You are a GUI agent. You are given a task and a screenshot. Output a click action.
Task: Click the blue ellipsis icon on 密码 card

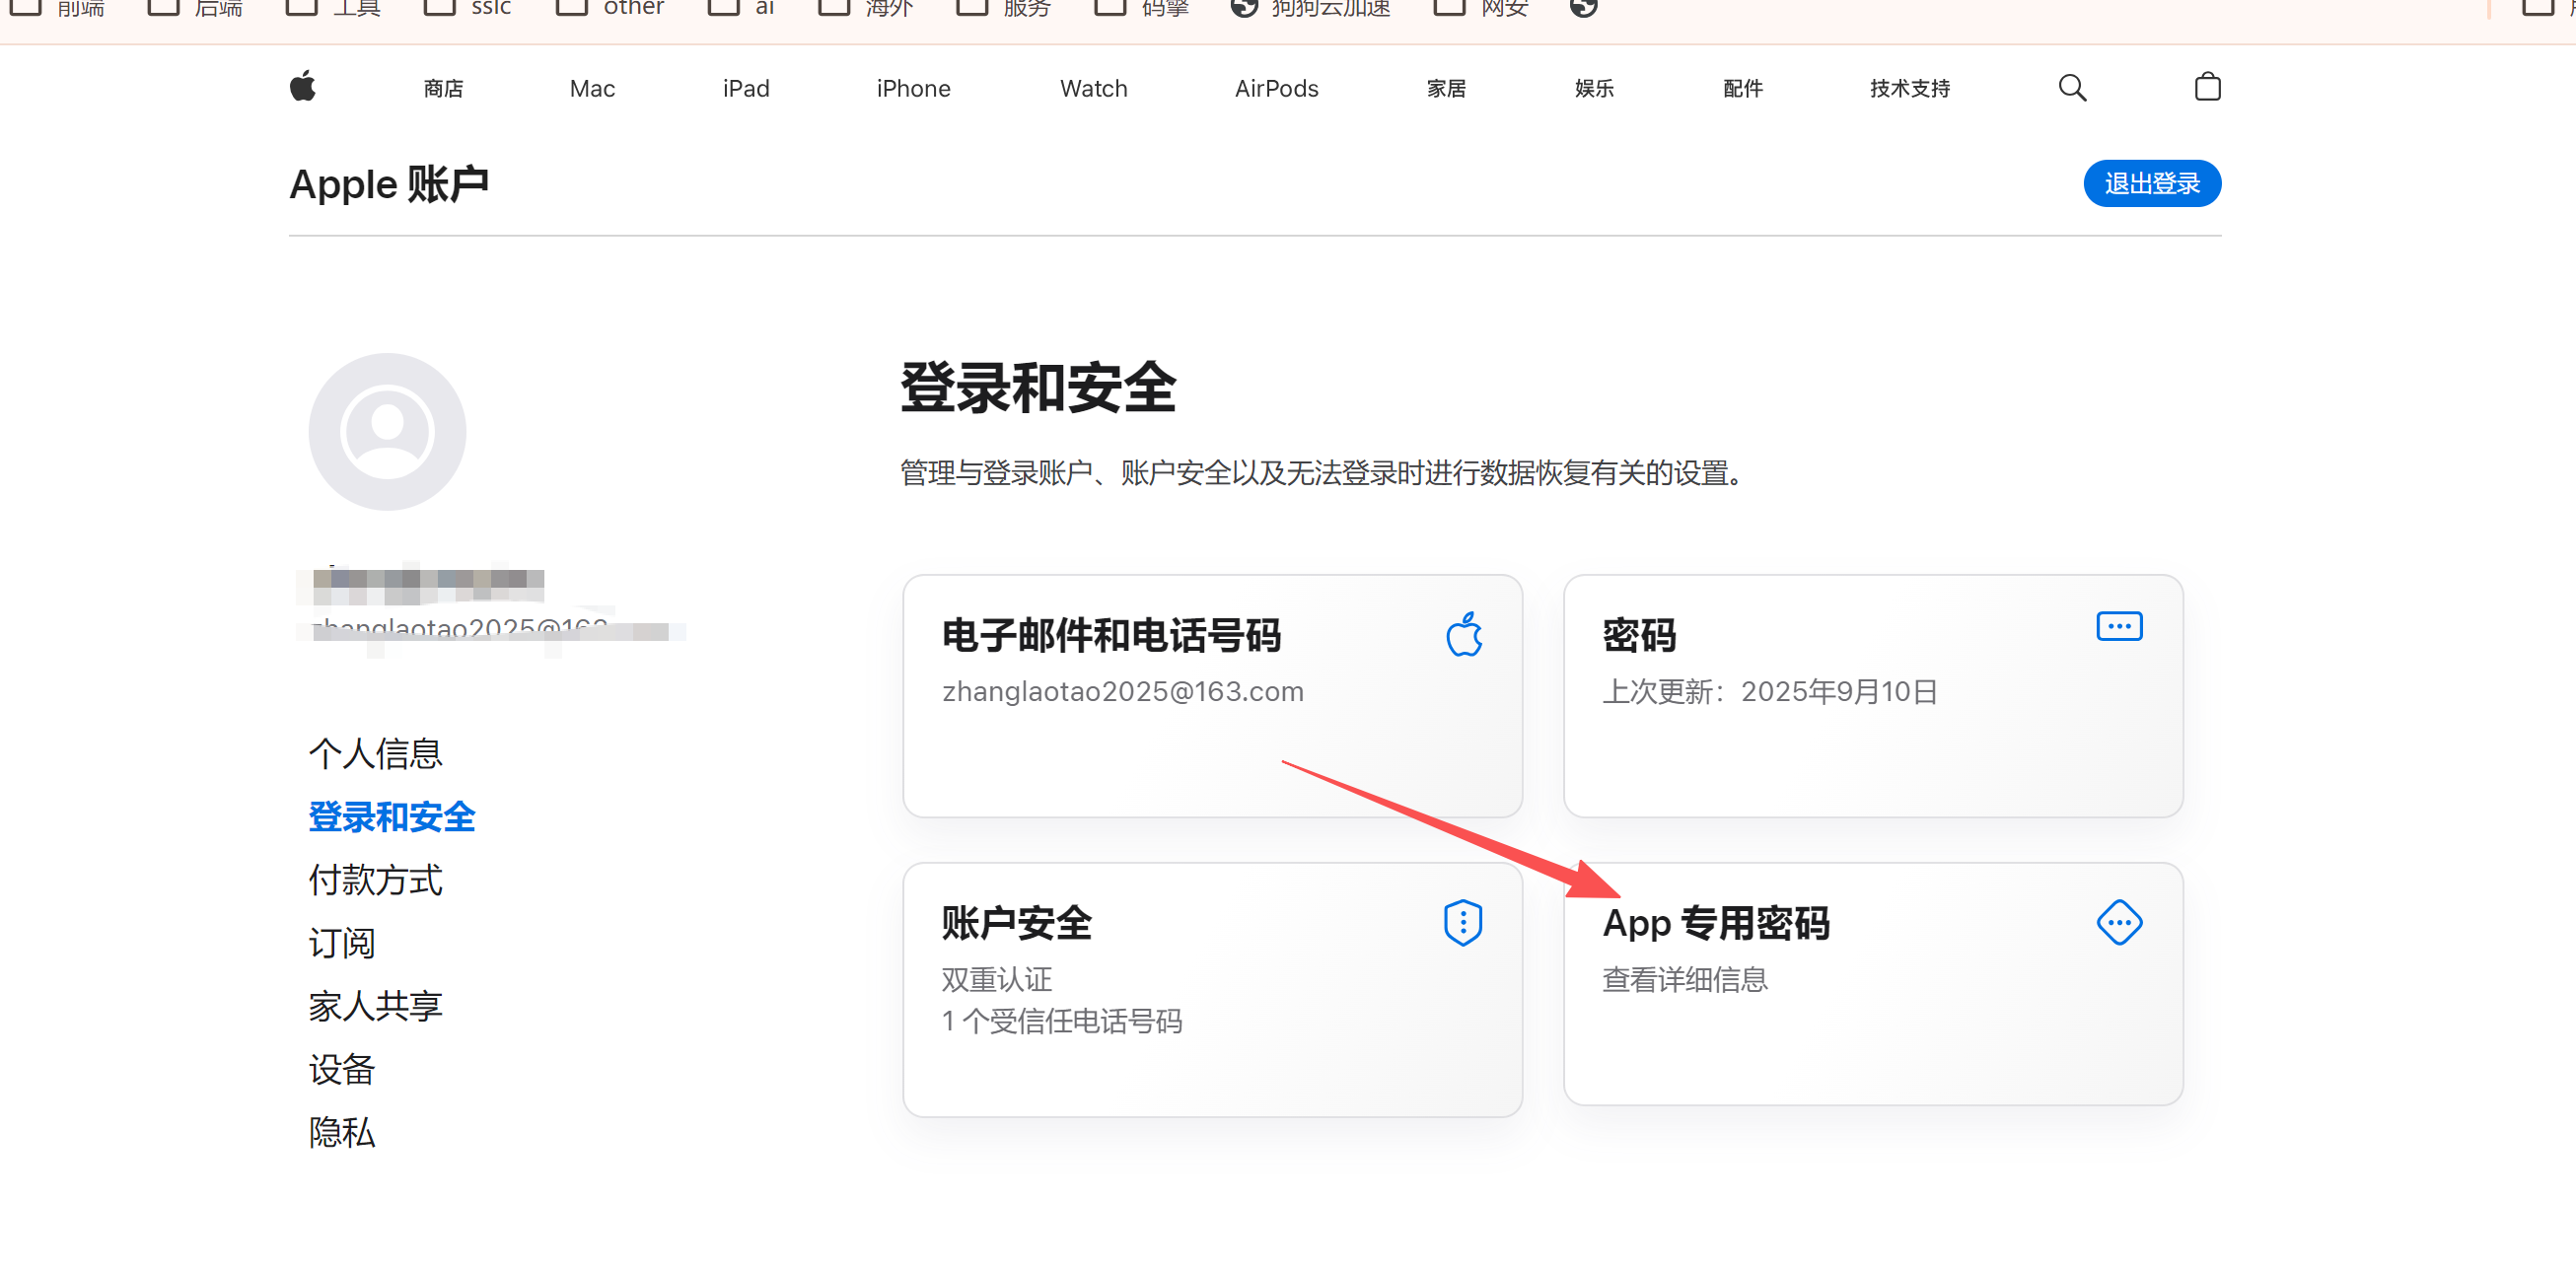click(x=2119, y=626)
